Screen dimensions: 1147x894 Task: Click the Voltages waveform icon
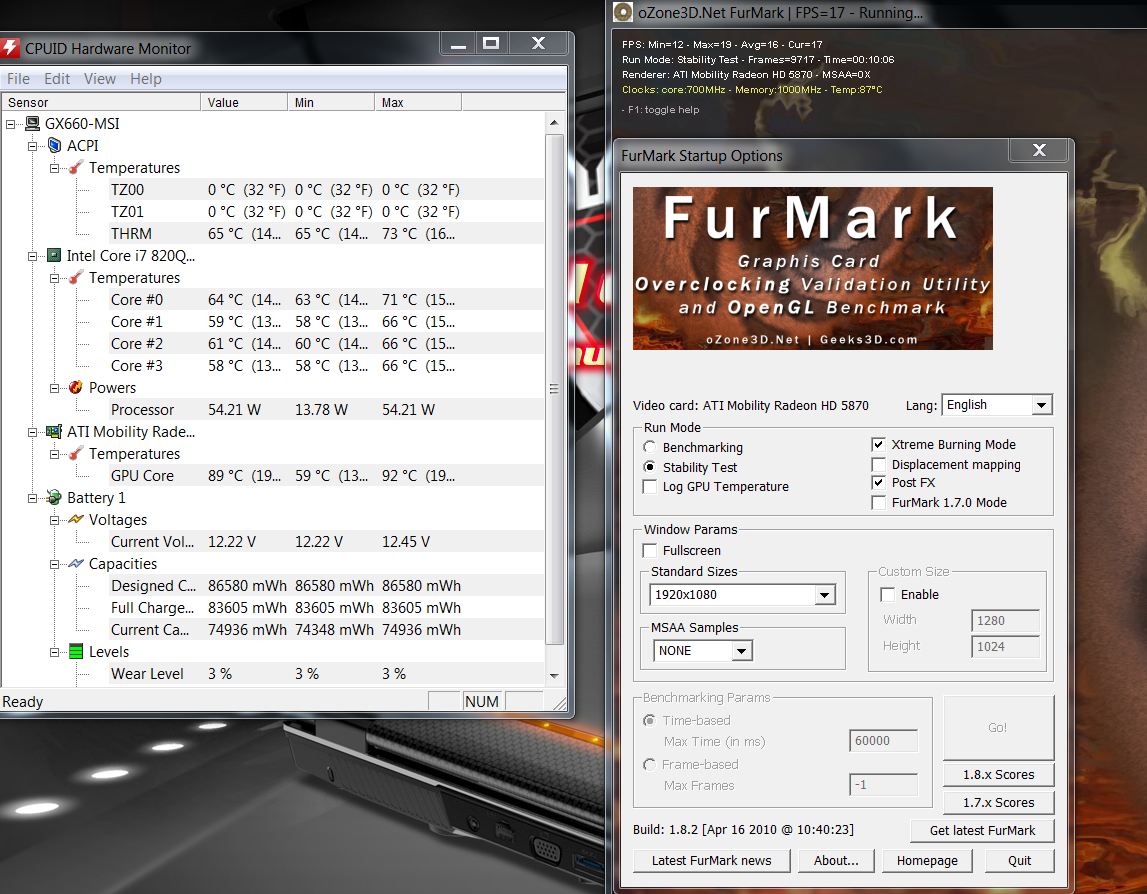(x=76, y=519)
